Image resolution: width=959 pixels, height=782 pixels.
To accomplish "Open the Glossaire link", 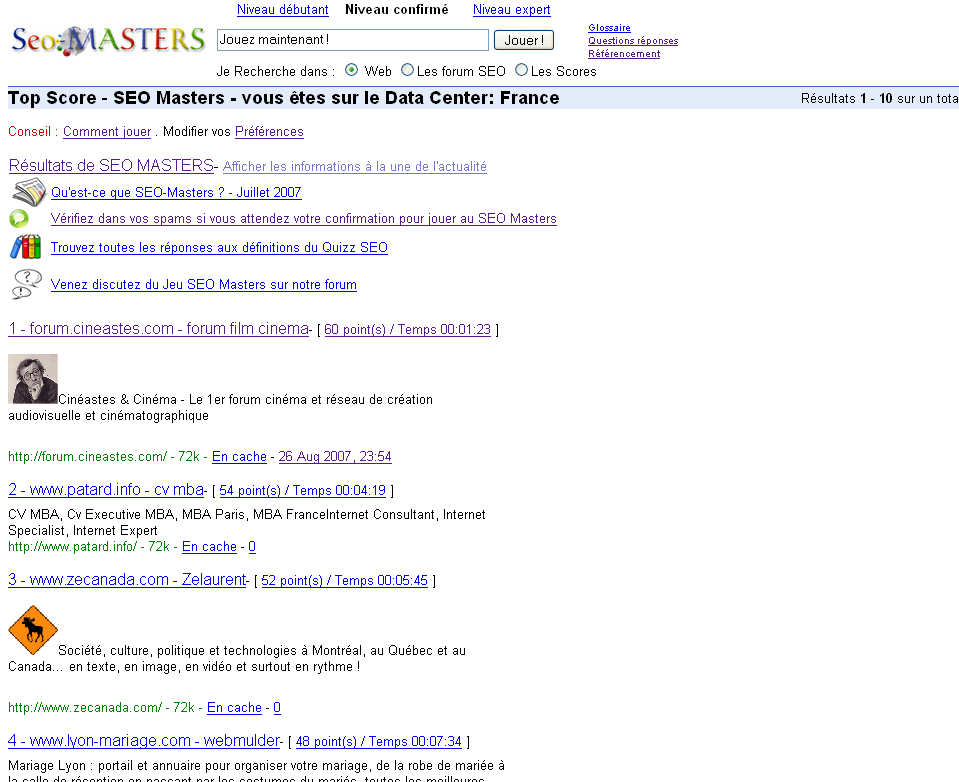I will tap(609, 28).
